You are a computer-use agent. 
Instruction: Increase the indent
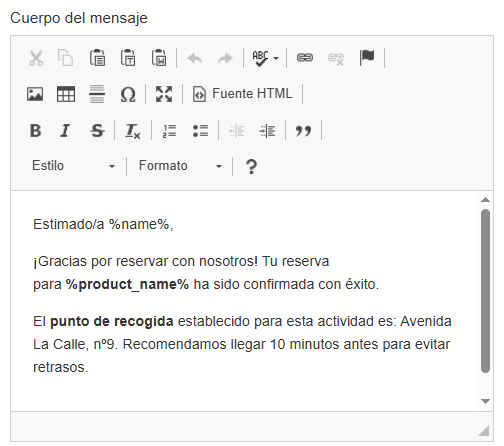pyautogui.click(x=267, y=131)
